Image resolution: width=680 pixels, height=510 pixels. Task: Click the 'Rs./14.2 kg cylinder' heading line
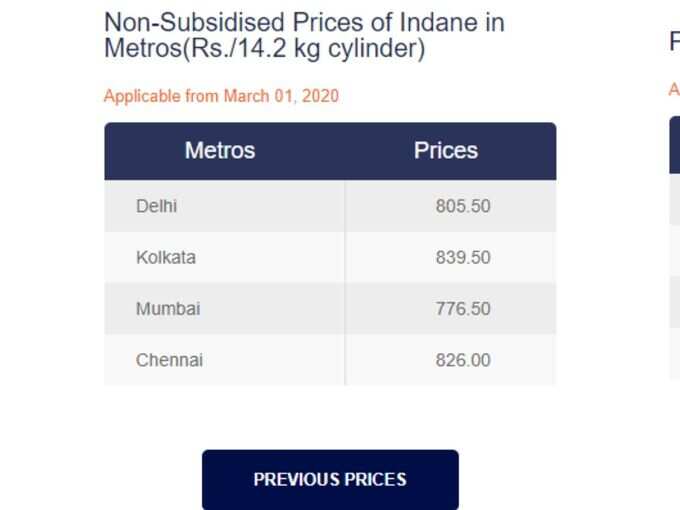[x=265, y=48]
